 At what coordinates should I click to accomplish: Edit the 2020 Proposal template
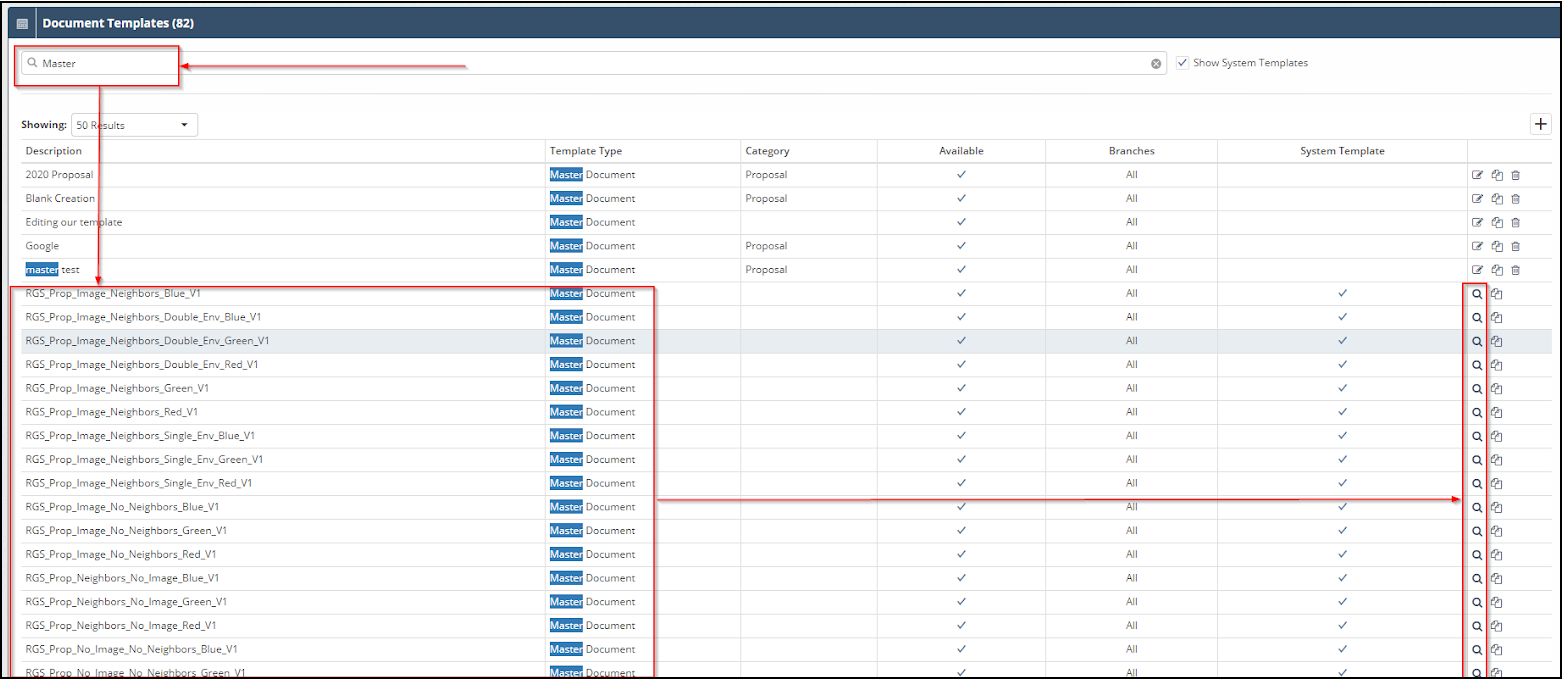pyautogui.click(x=1478, y=174)
